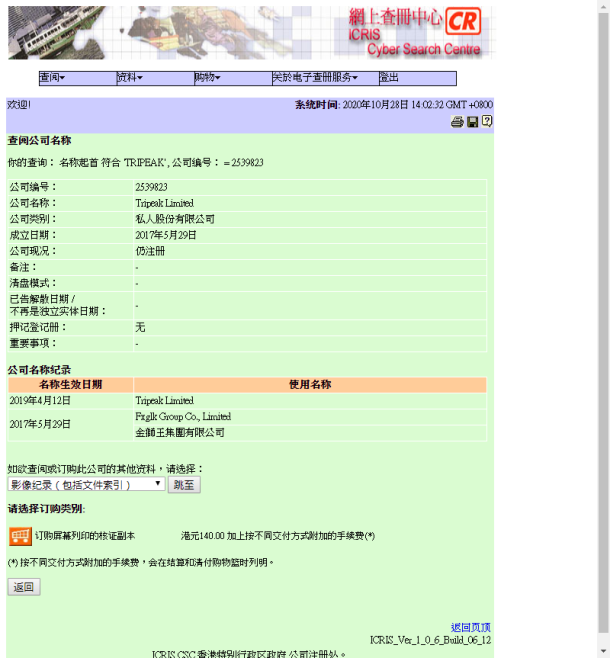
Task: Click the 系统时间 timestamp text
Action: pyautogui.click(x=394, y=105)
